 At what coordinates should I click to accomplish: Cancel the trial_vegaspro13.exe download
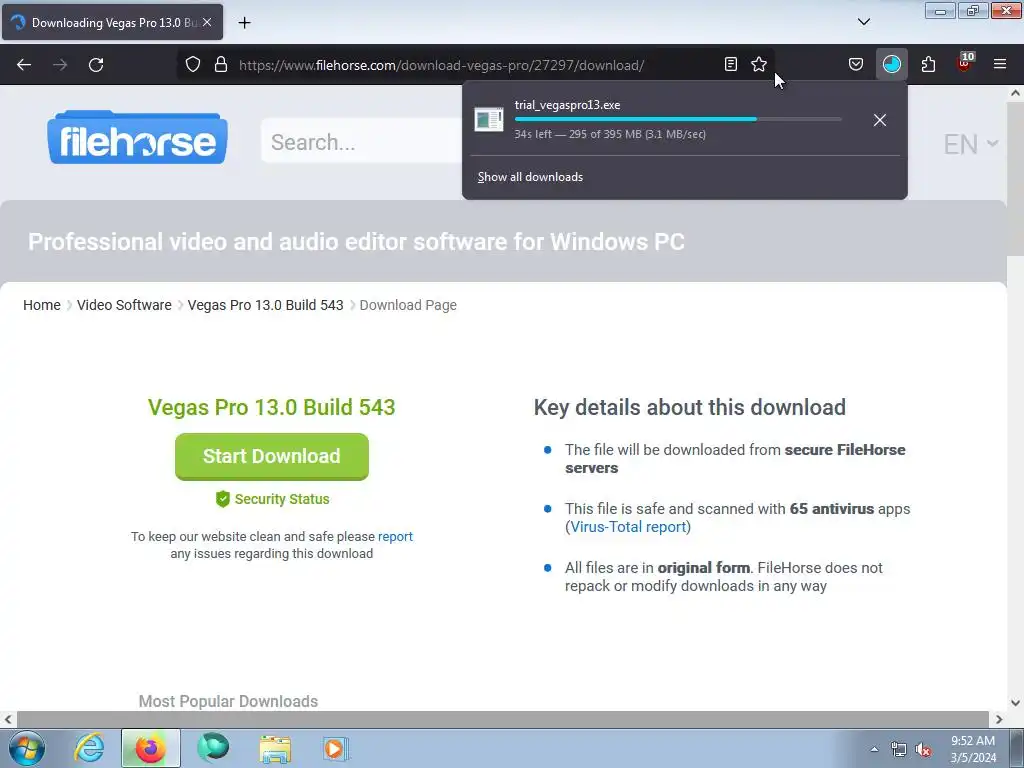point(880,120)
